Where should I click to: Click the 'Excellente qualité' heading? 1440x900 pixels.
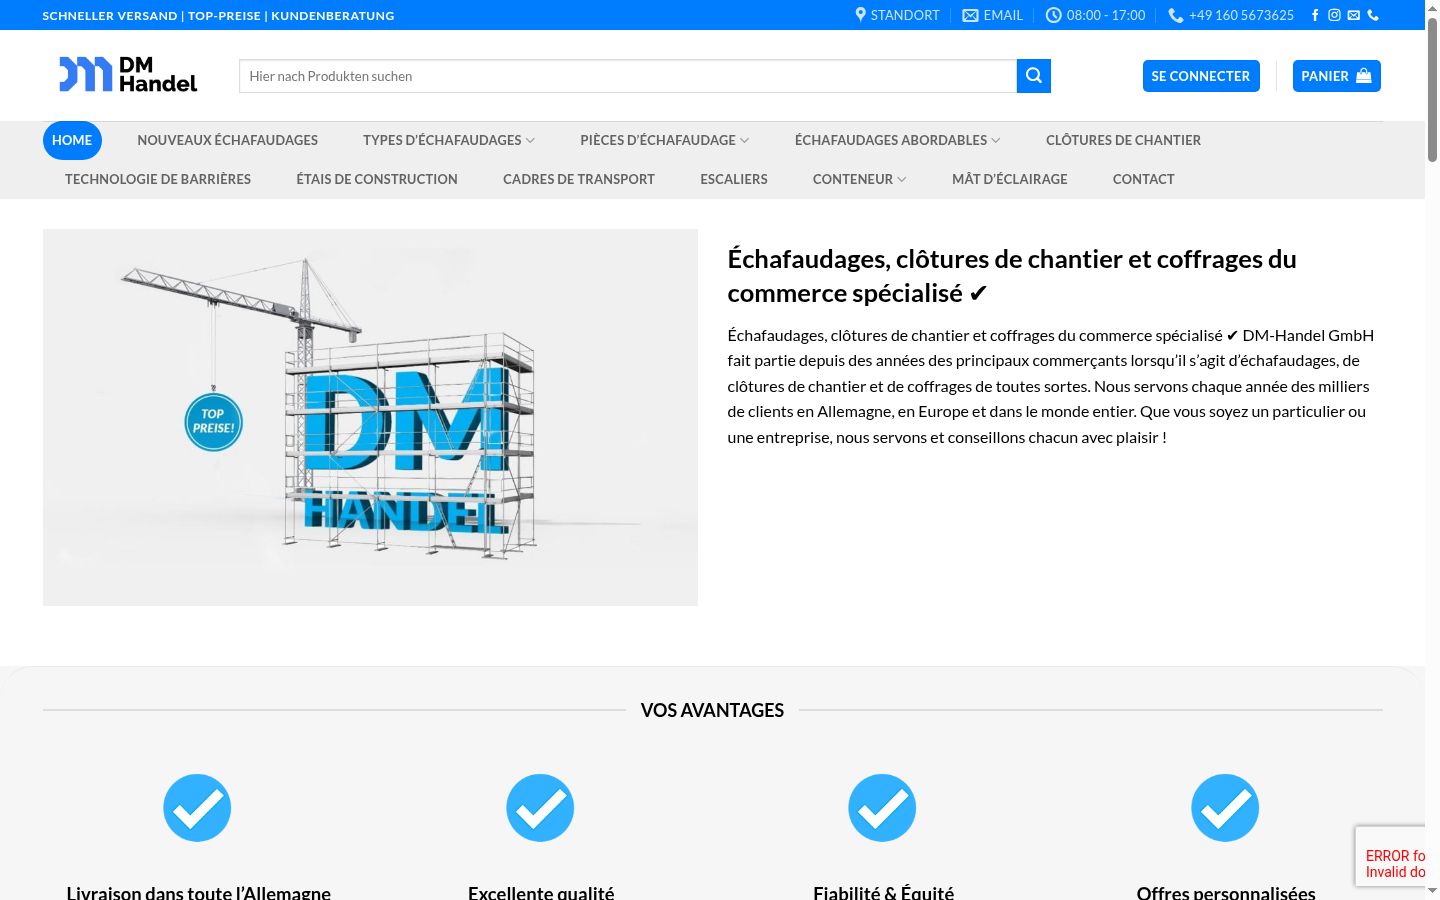[541, 893]
